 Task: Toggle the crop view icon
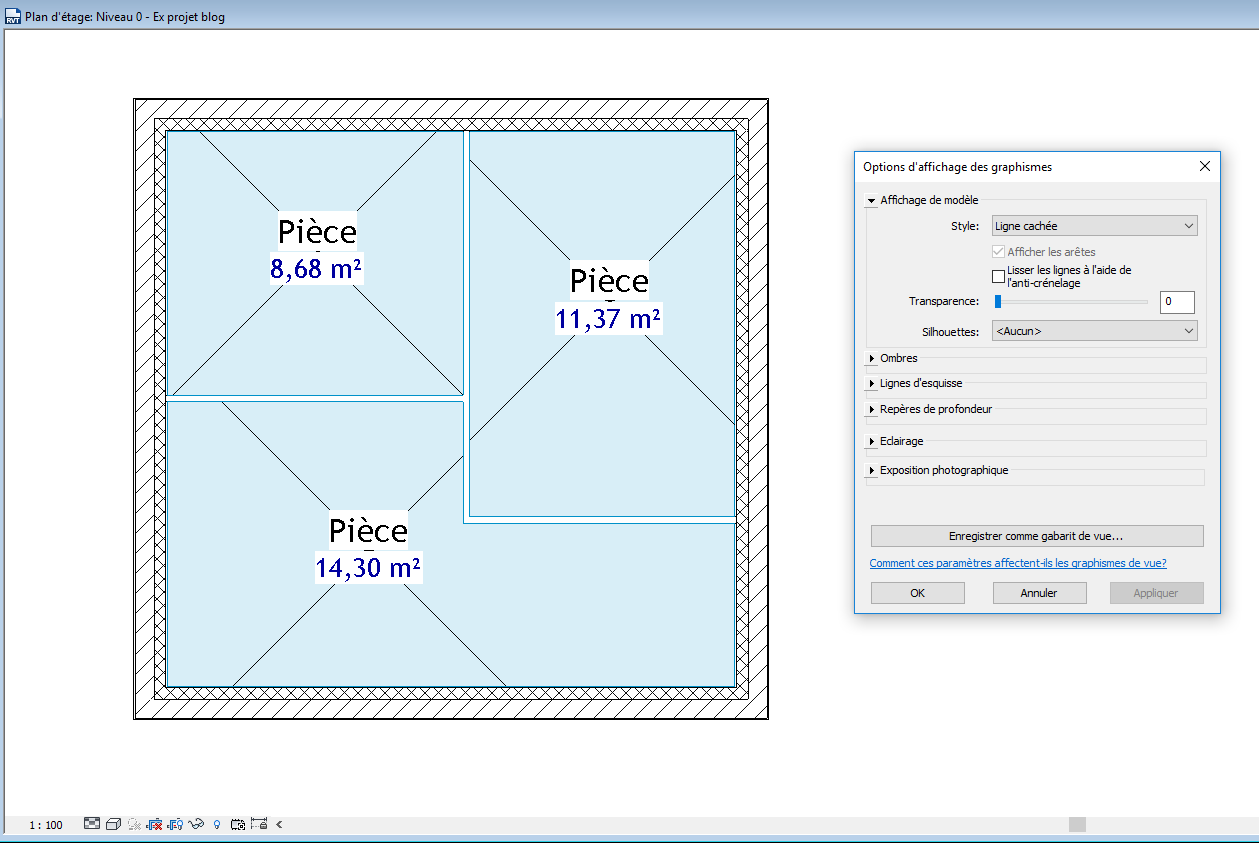[152, 824]
